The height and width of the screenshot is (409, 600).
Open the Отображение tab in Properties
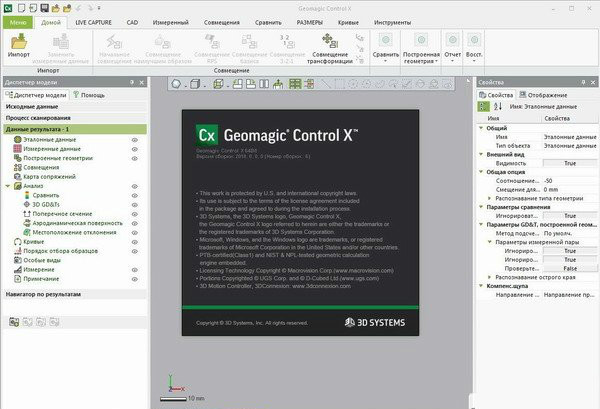click(543, 95)
